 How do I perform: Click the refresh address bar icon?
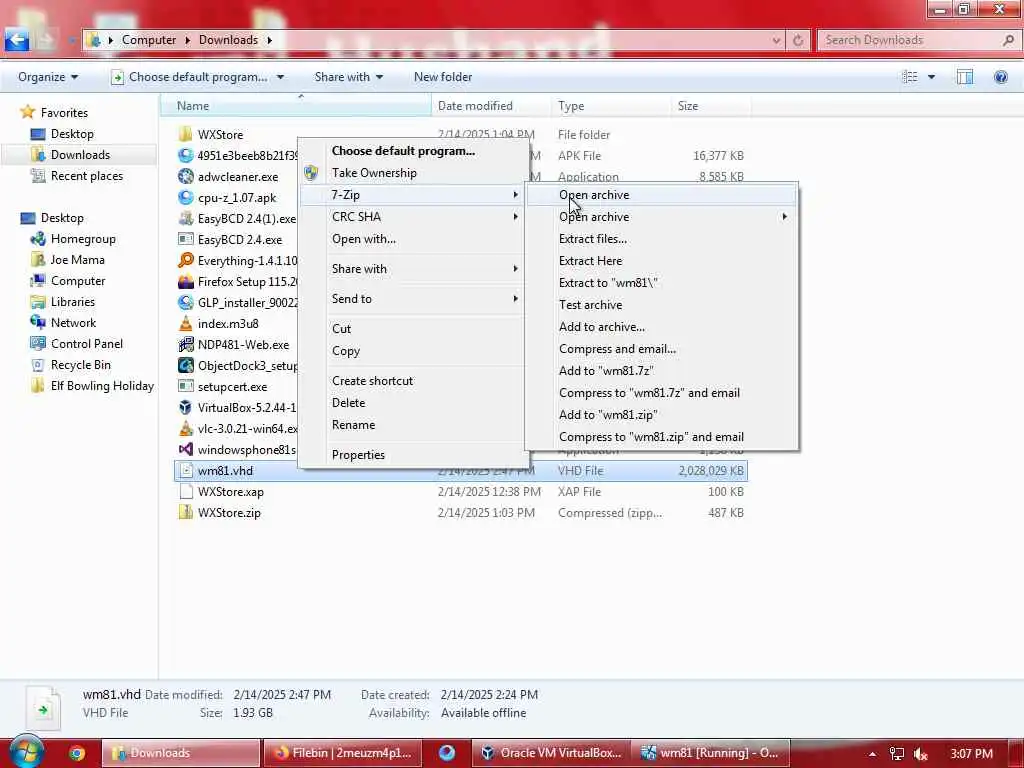[798, 40]
